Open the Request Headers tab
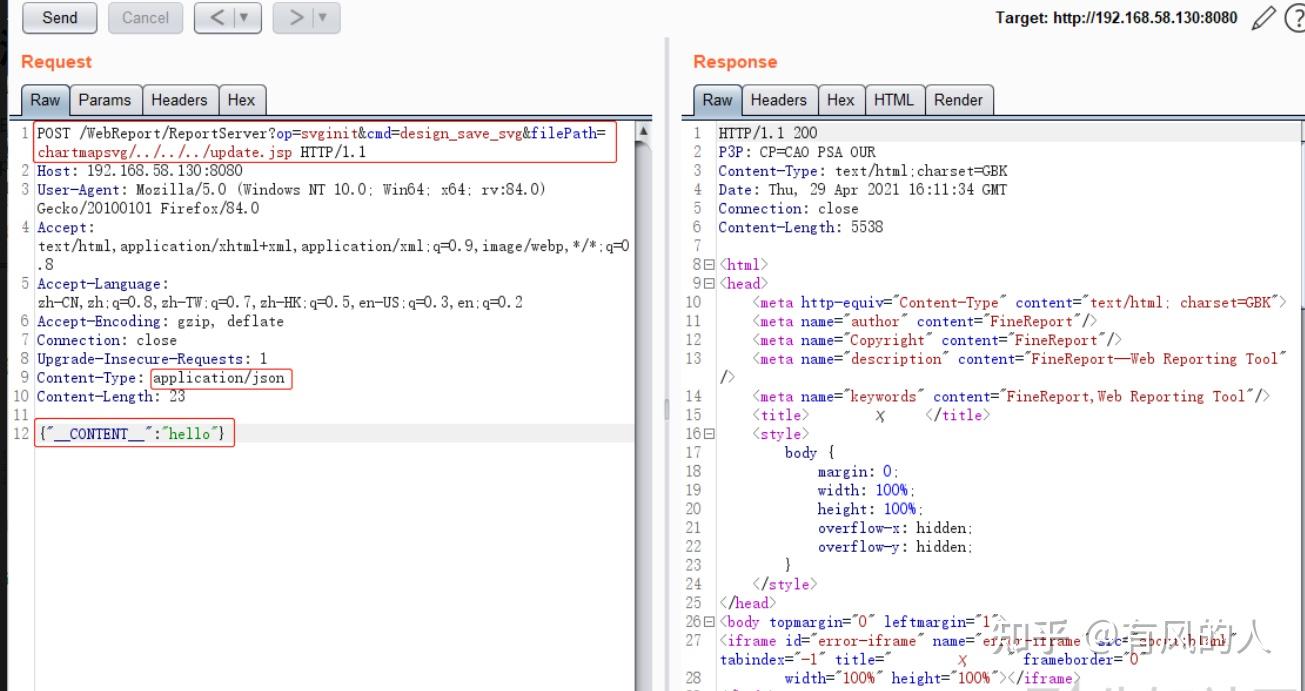 click(179, 100)
